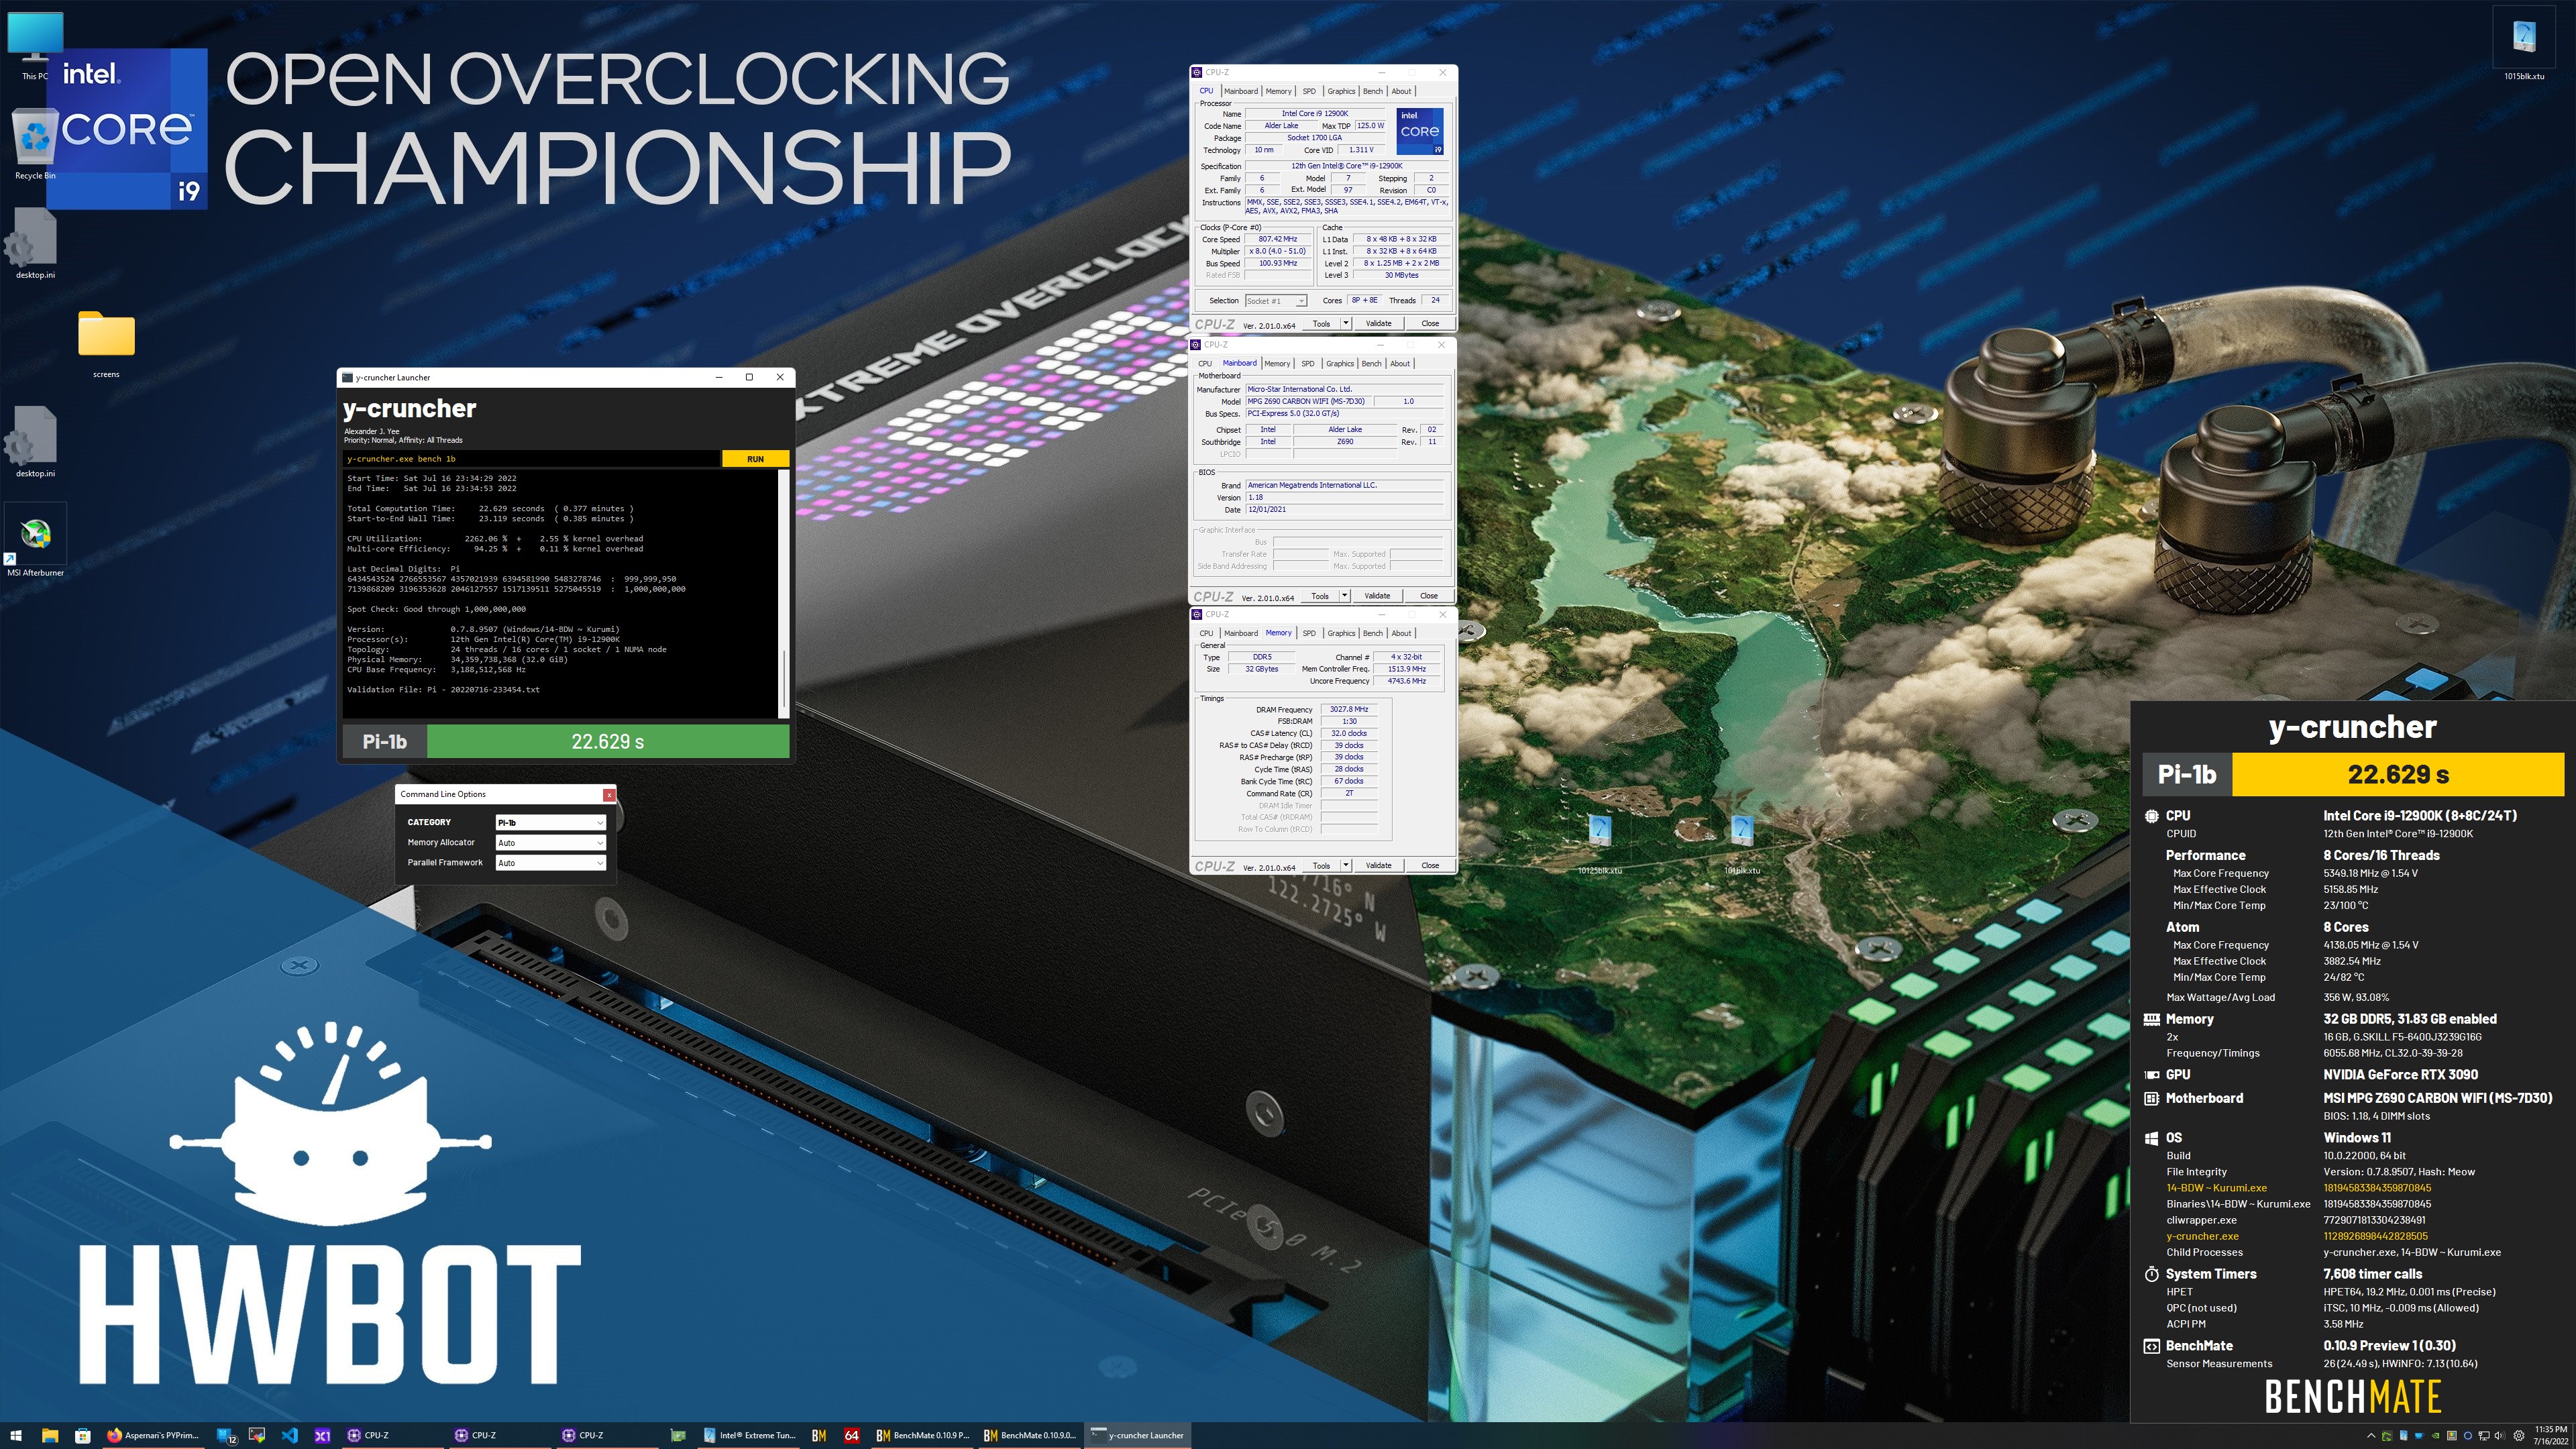This screenshot has height=1449, width=2576.
Task: Click Validate in CPU-Z Mainboard window
Action: 1377,595
